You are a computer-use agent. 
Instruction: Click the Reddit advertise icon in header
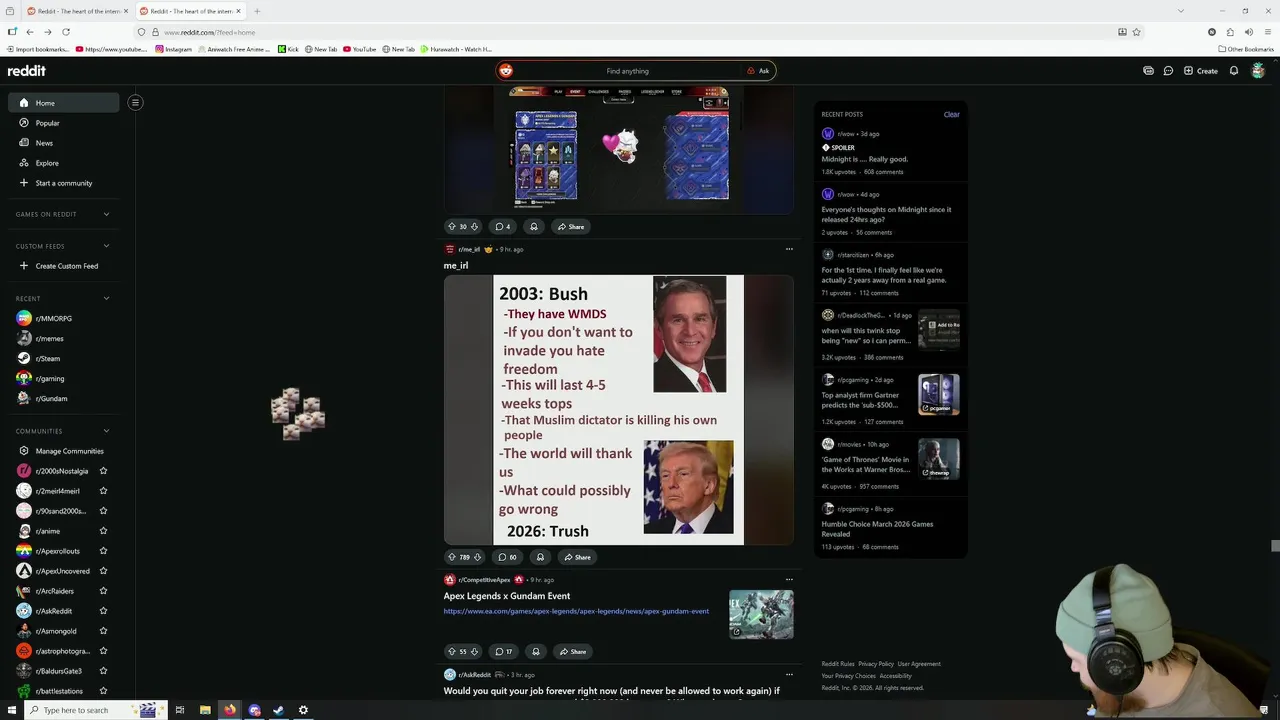click(x=1148, y=71)
